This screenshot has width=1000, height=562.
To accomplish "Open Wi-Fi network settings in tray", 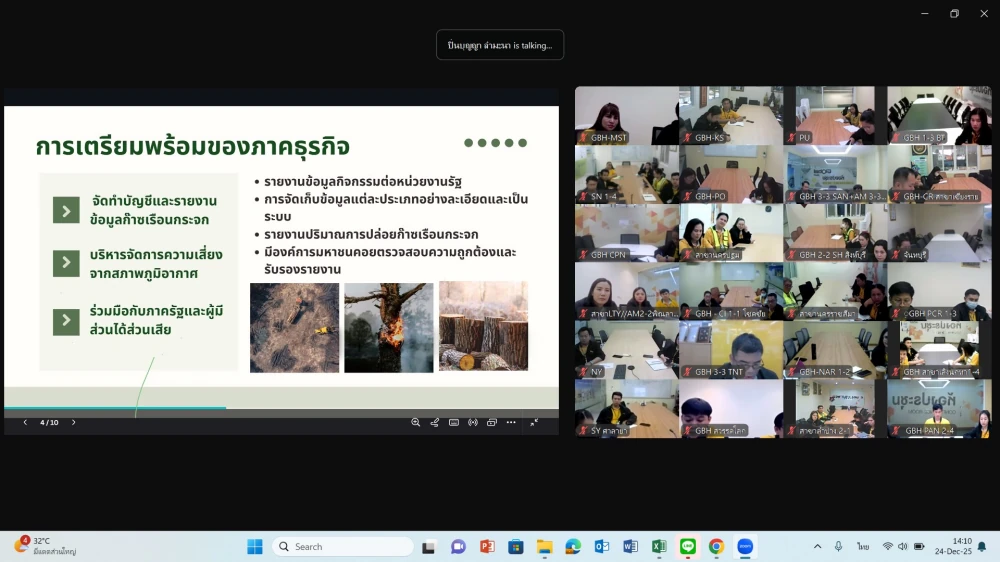I will (x=887, y=547).
